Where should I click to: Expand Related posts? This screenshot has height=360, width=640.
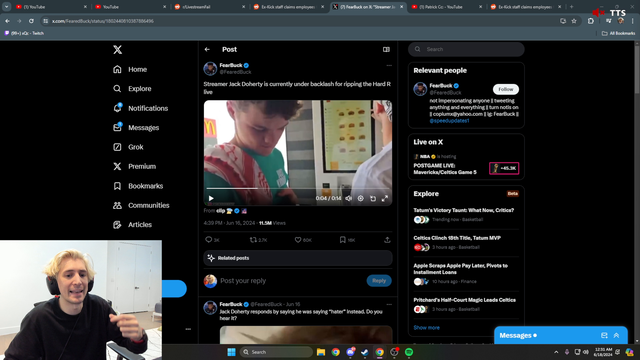click(298, 258)
